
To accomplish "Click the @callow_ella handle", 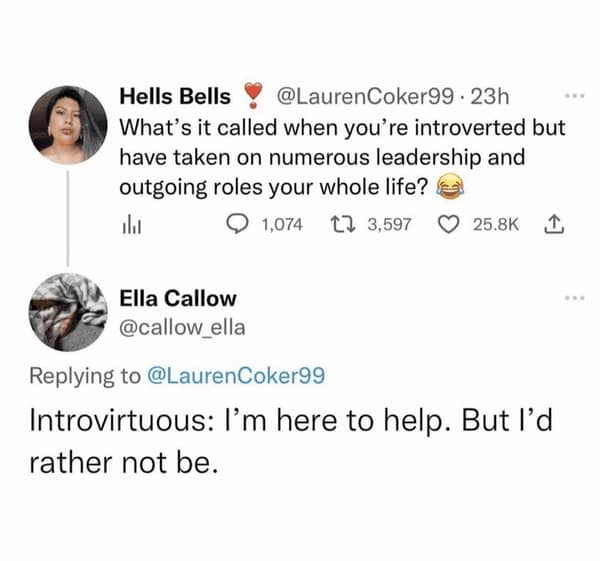I will (182, 326).
